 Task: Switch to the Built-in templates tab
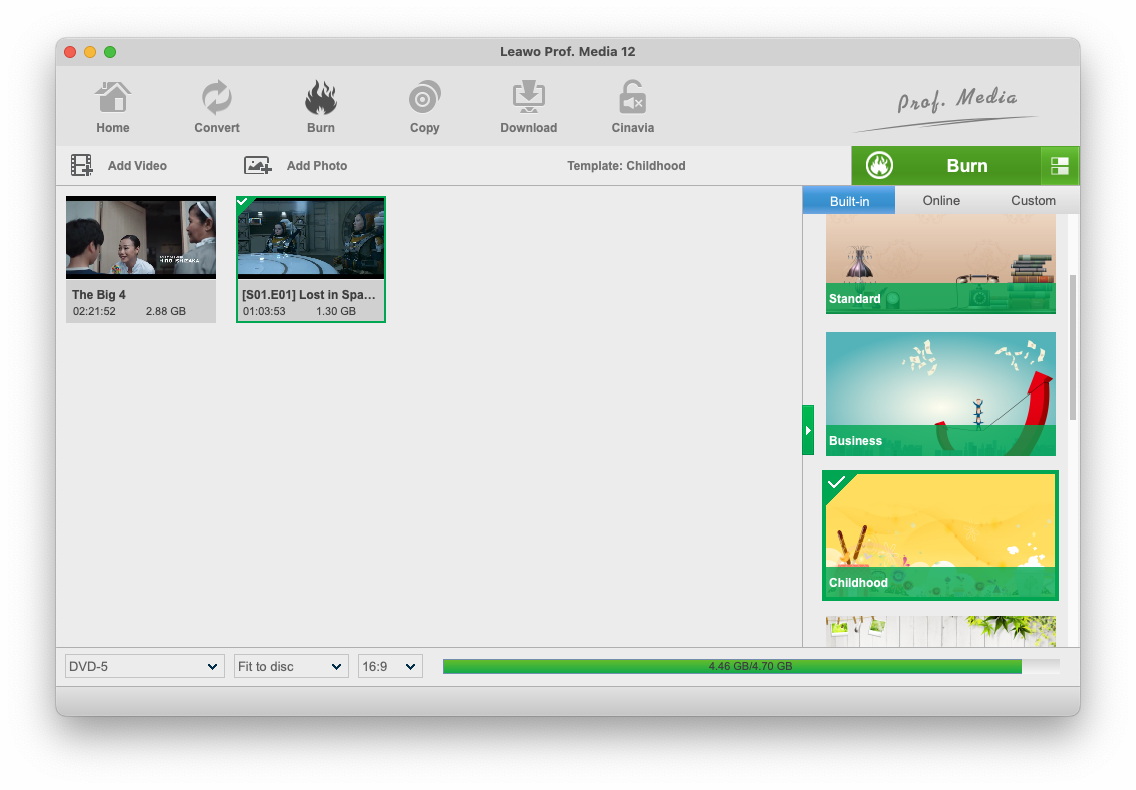click(849, 201)
